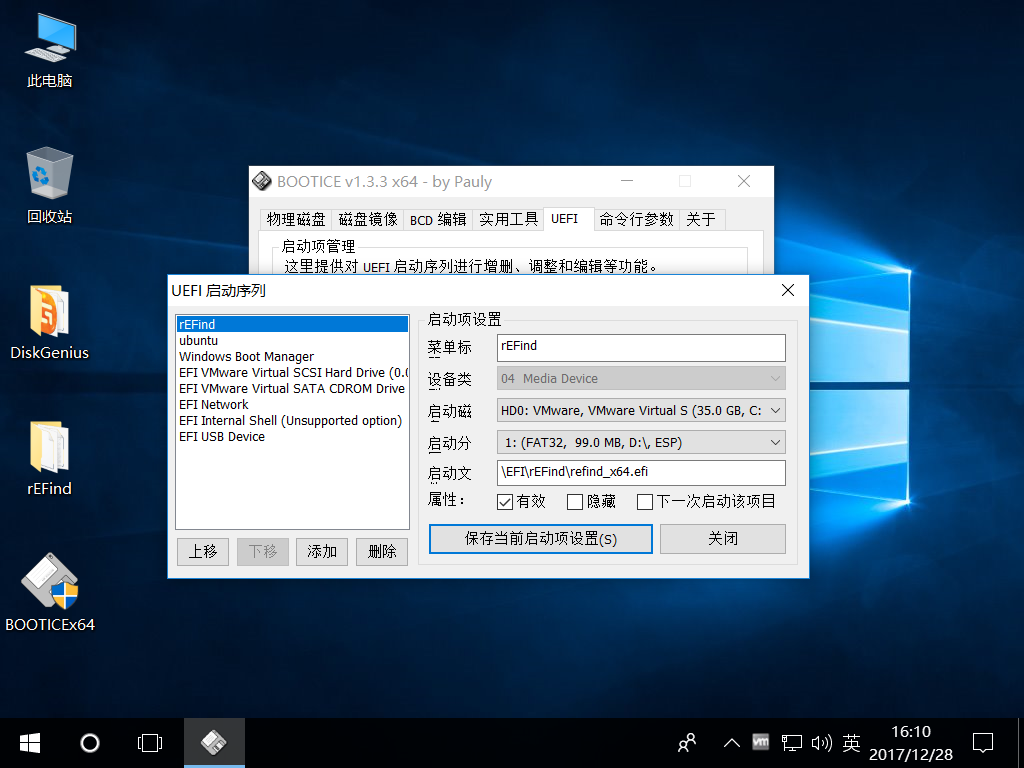
Task: Open Cortana search circle on taskbar
Action: [x=89, y=743]
